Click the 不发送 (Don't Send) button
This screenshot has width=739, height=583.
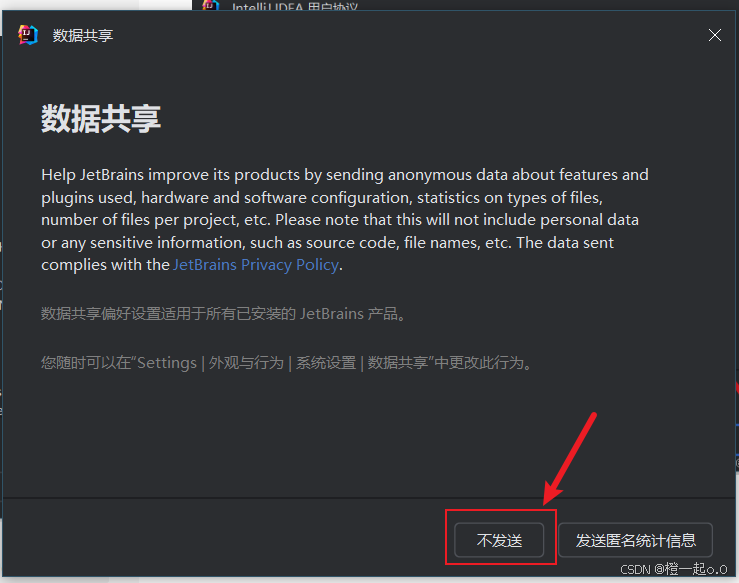point(499,540)
